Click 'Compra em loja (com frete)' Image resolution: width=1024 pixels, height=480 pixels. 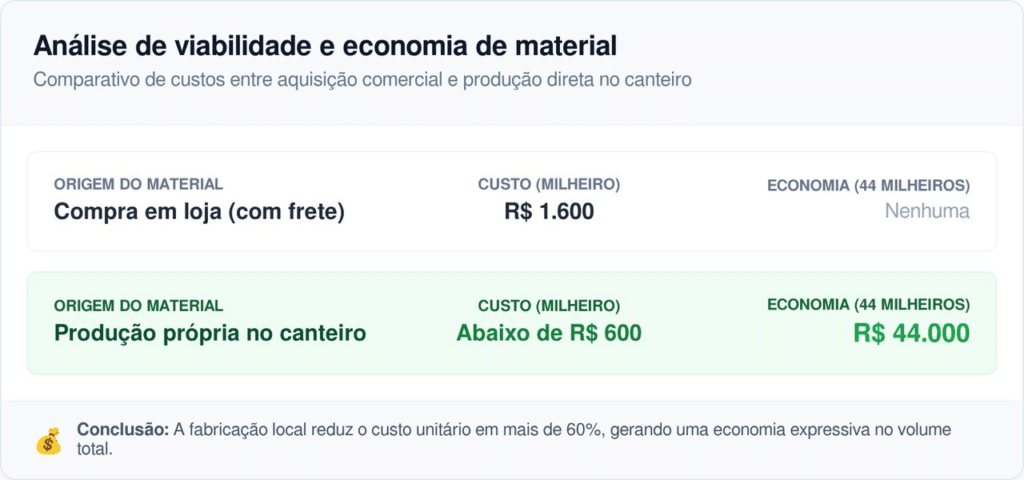(199, 212)
